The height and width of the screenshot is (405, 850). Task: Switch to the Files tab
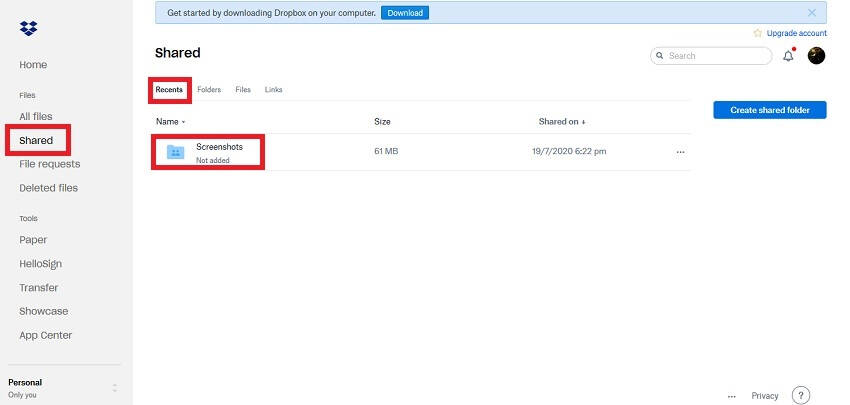pyautogui.click(x=243, y=89)
